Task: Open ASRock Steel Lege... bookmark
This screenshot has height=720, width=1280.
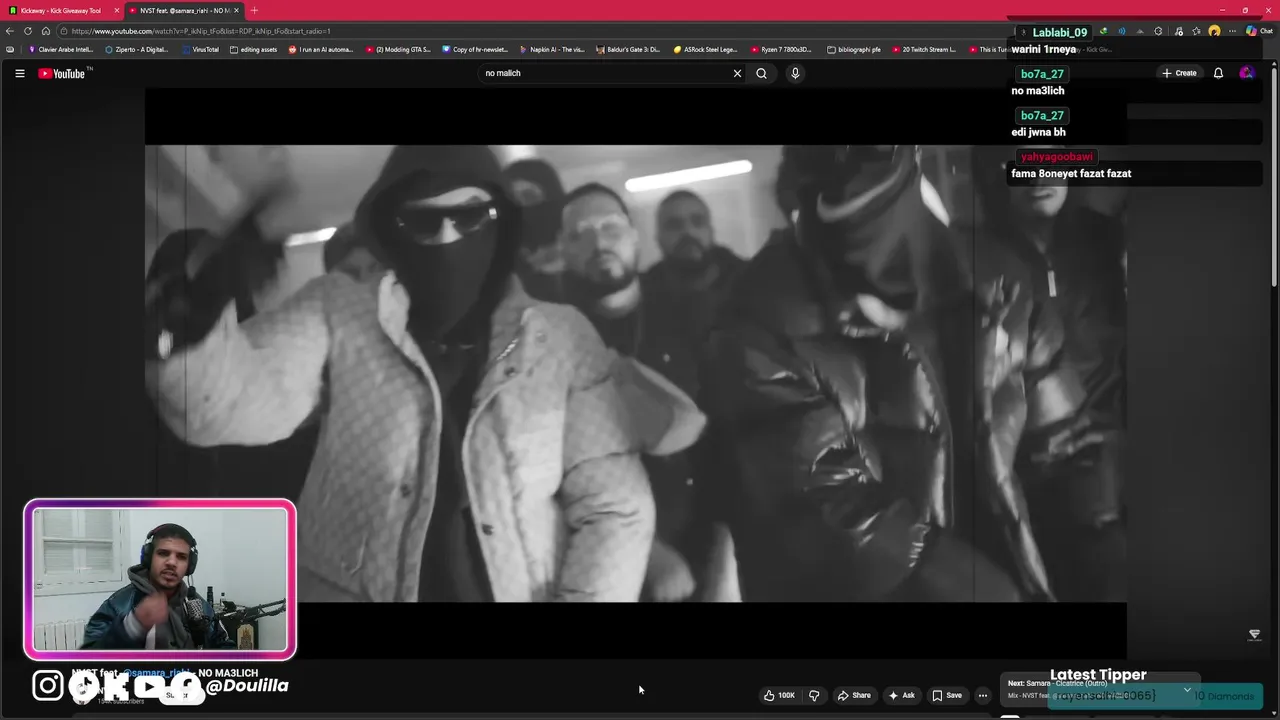Action: click(705, 49)
